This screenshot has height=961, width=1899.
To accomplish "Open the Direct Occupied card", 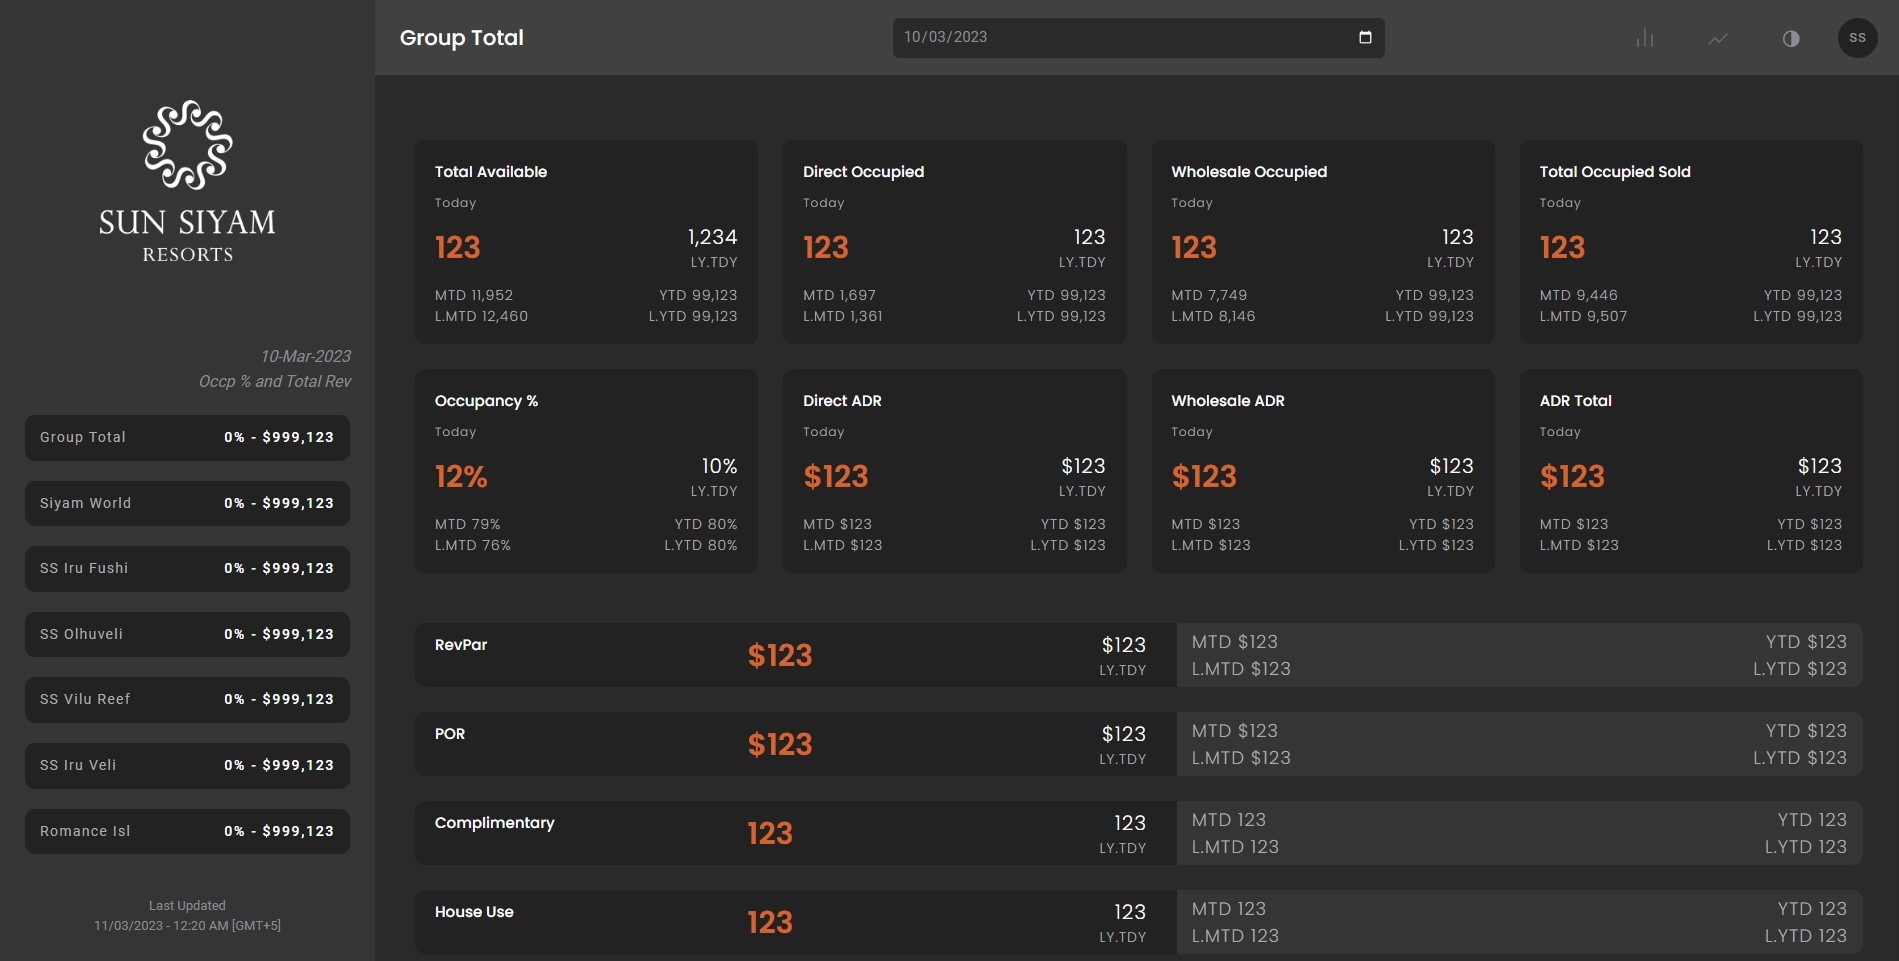I will (954, 242).
